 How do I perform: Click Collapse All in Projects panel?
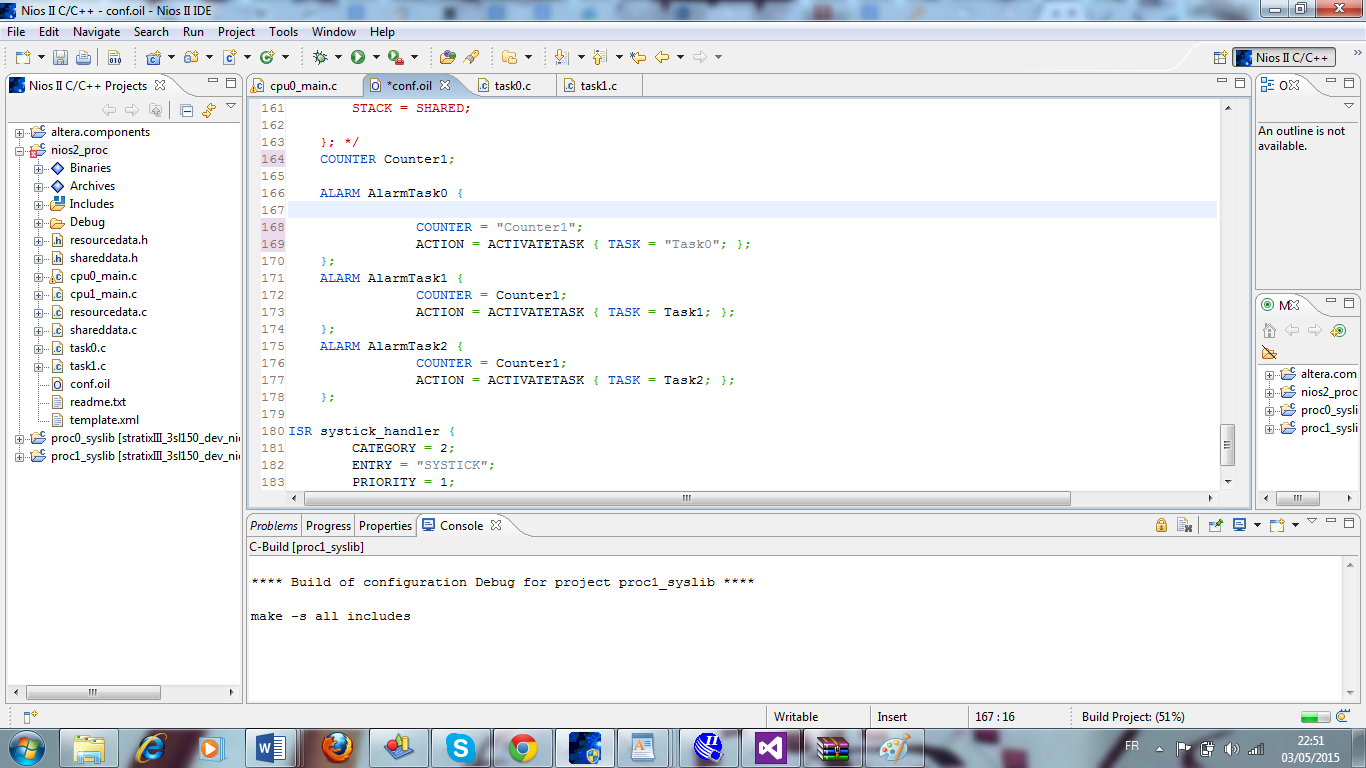186,110
